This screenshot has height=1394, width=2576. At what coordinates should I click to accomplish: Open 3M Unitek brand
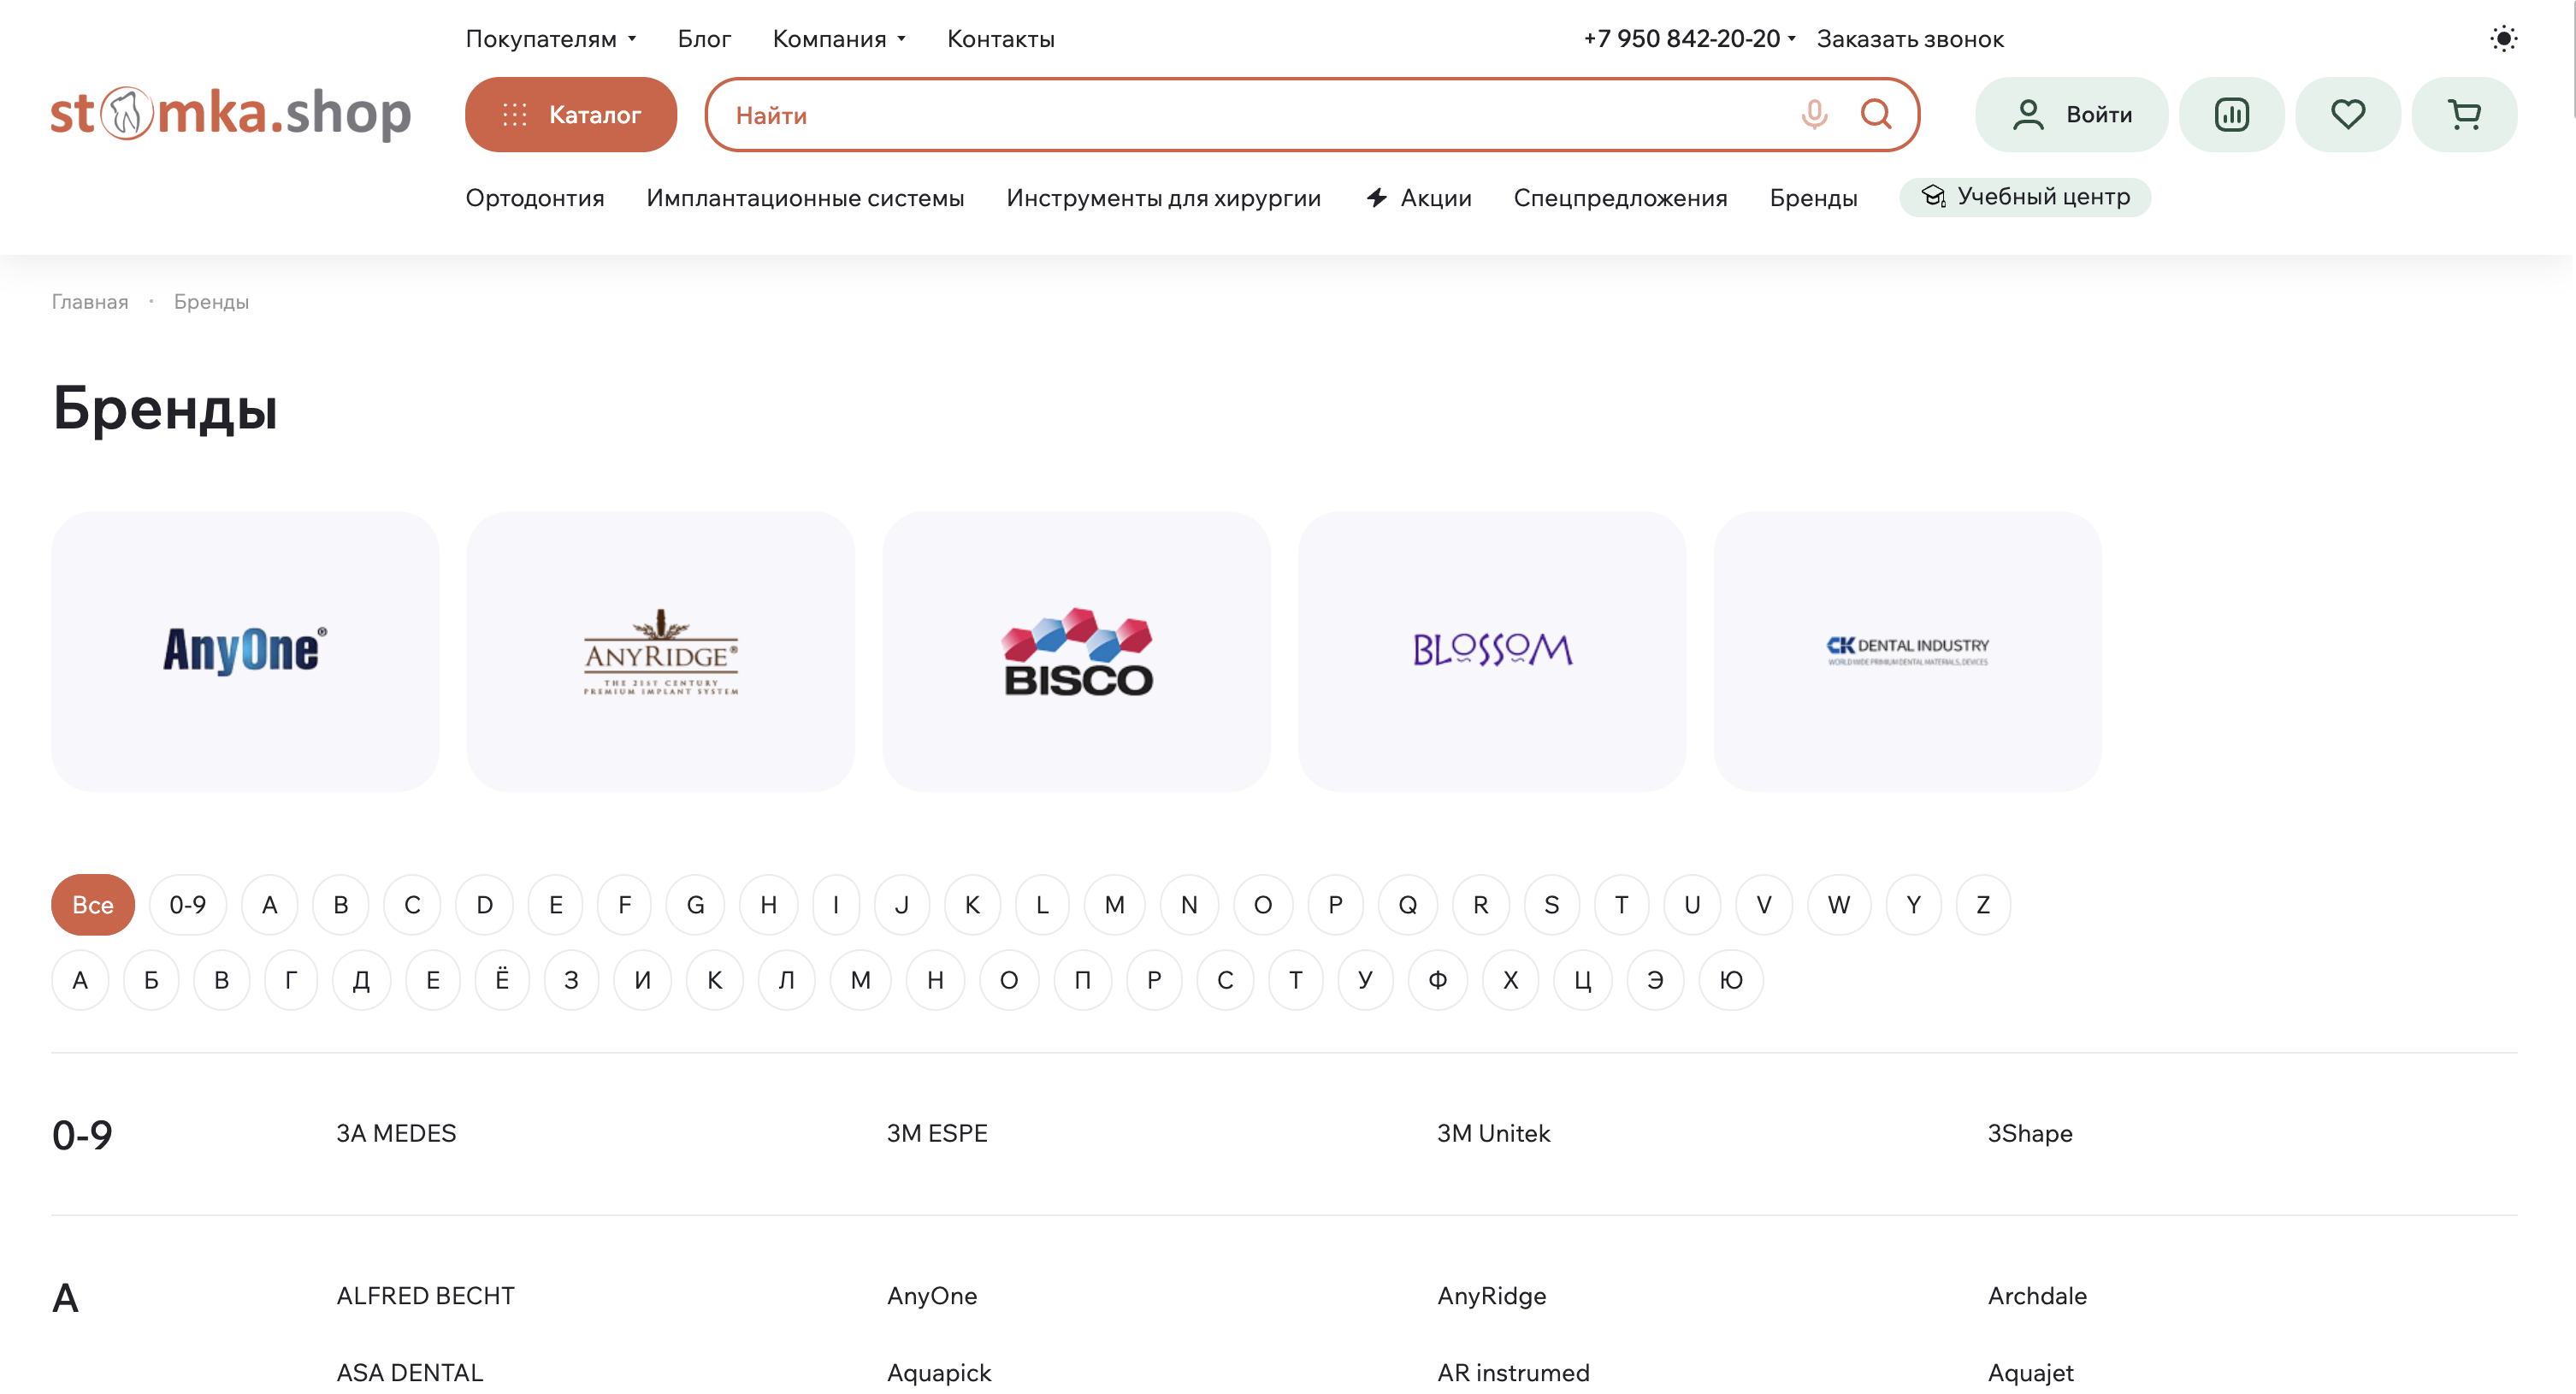tap(1494, 1132)
